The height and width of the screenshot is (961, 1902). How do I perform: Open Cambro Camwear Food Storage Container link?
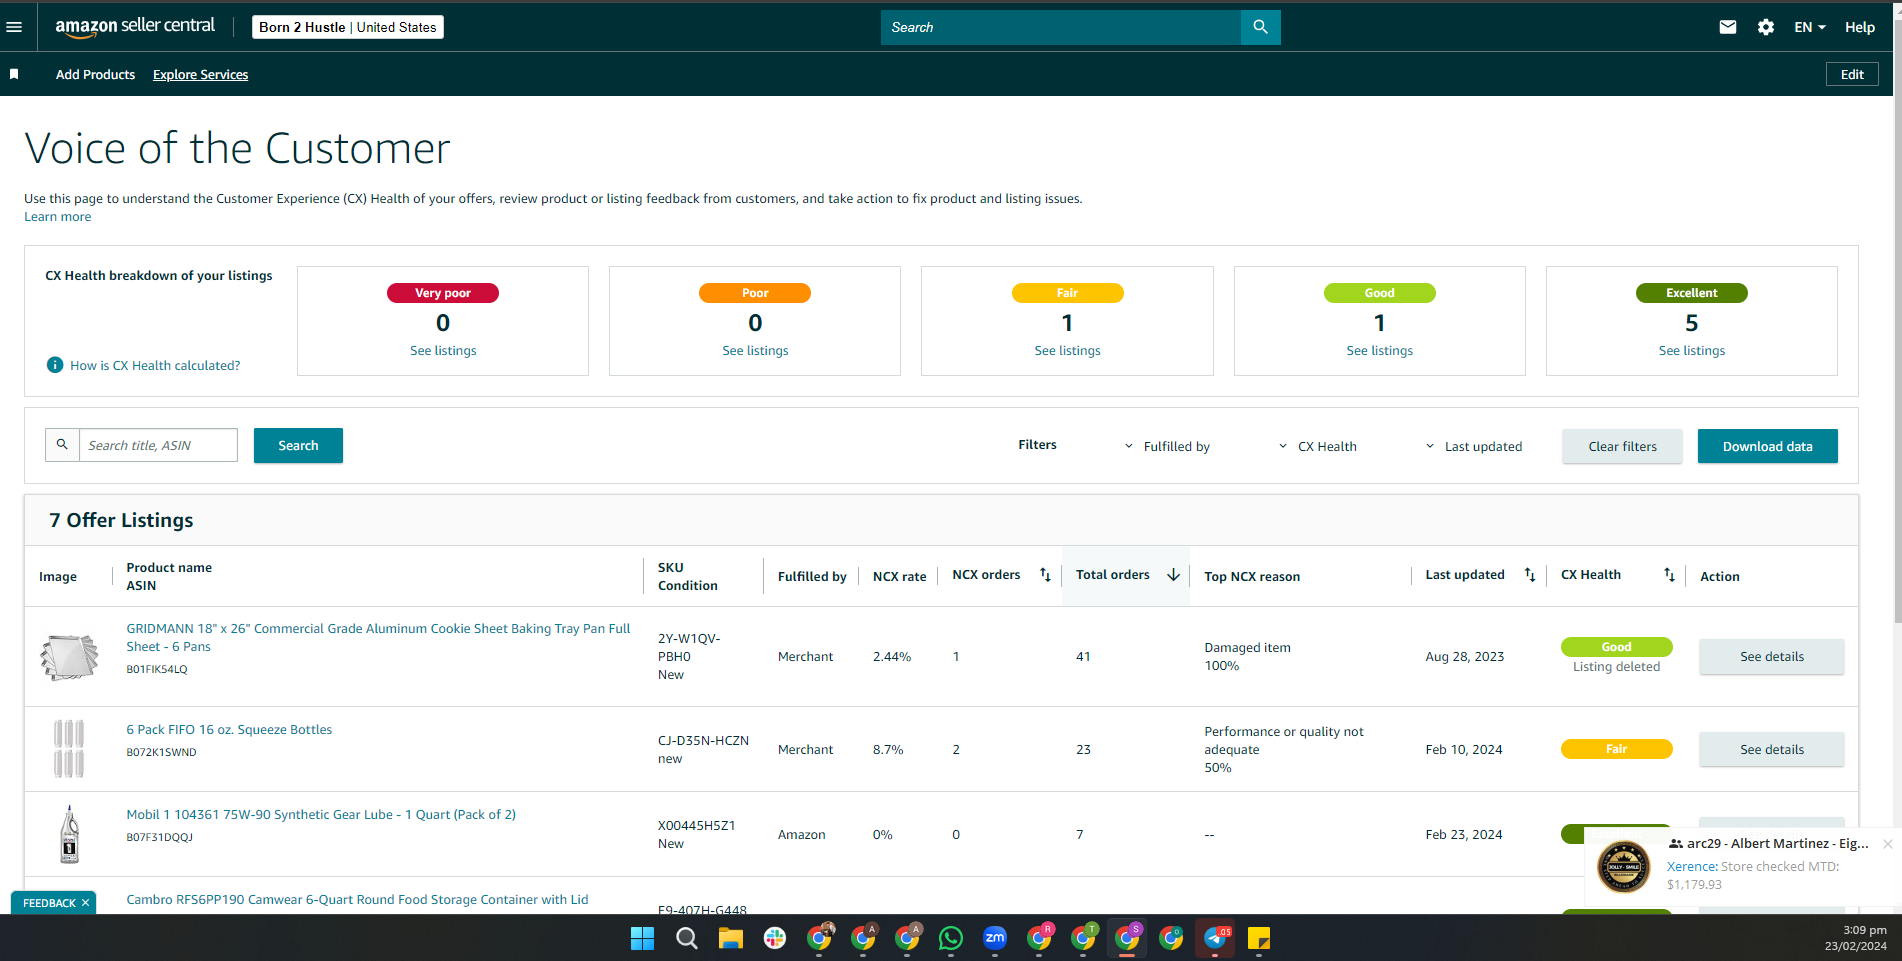[357, 900]
